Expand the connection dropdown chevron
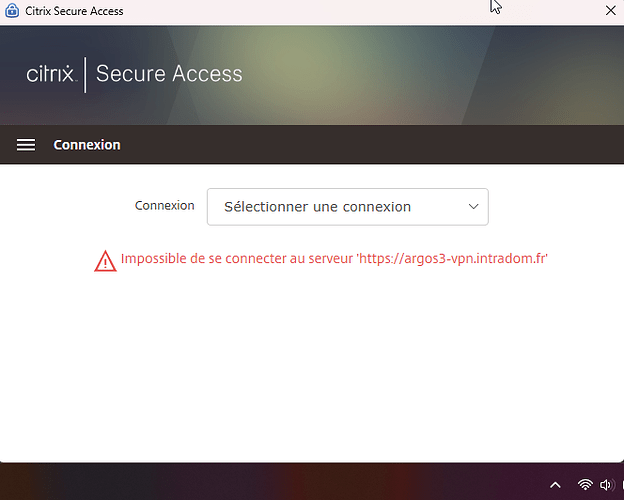This screenshot has width=624, height=500. coord(473,207)
